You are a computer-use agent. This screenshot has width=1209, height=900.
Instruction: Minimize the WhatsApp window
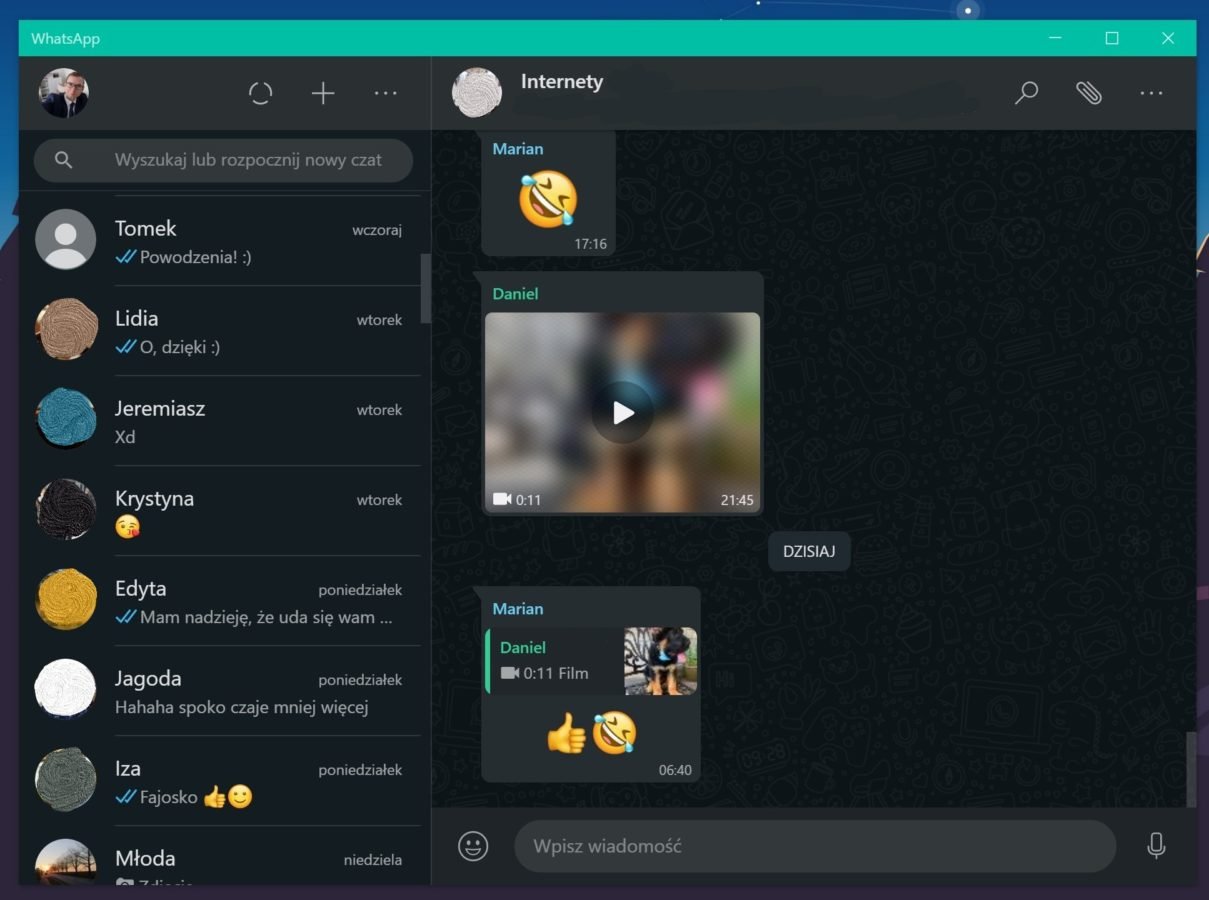pos(1056,38)
